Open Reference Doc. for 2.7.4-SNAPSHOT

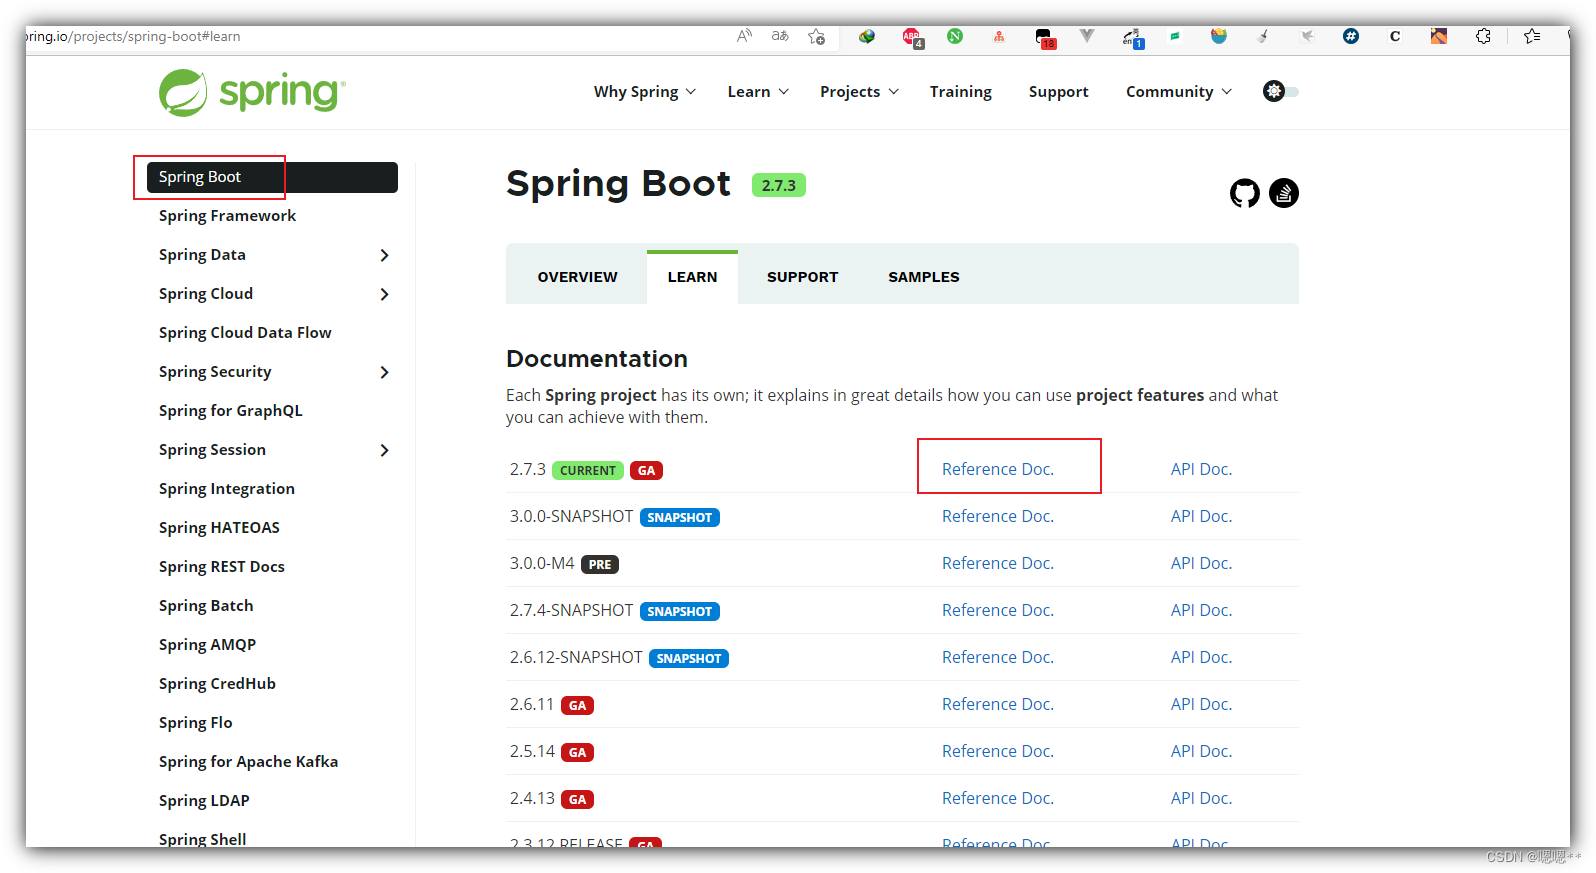tap(997, 610)
